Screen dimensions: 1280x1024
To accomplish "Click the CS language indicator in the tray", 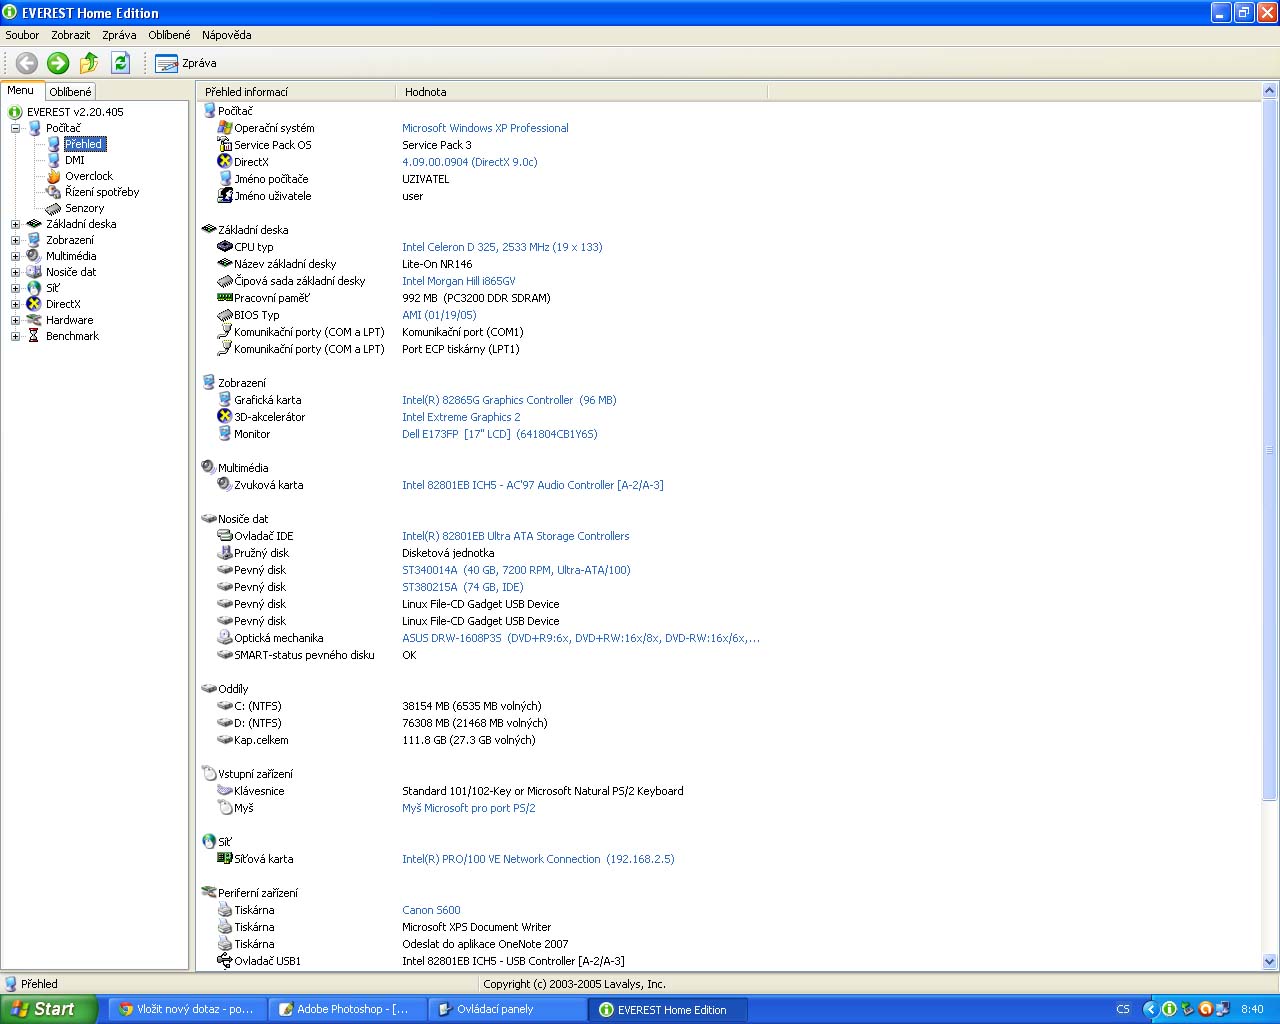I will [1123, 1009].
